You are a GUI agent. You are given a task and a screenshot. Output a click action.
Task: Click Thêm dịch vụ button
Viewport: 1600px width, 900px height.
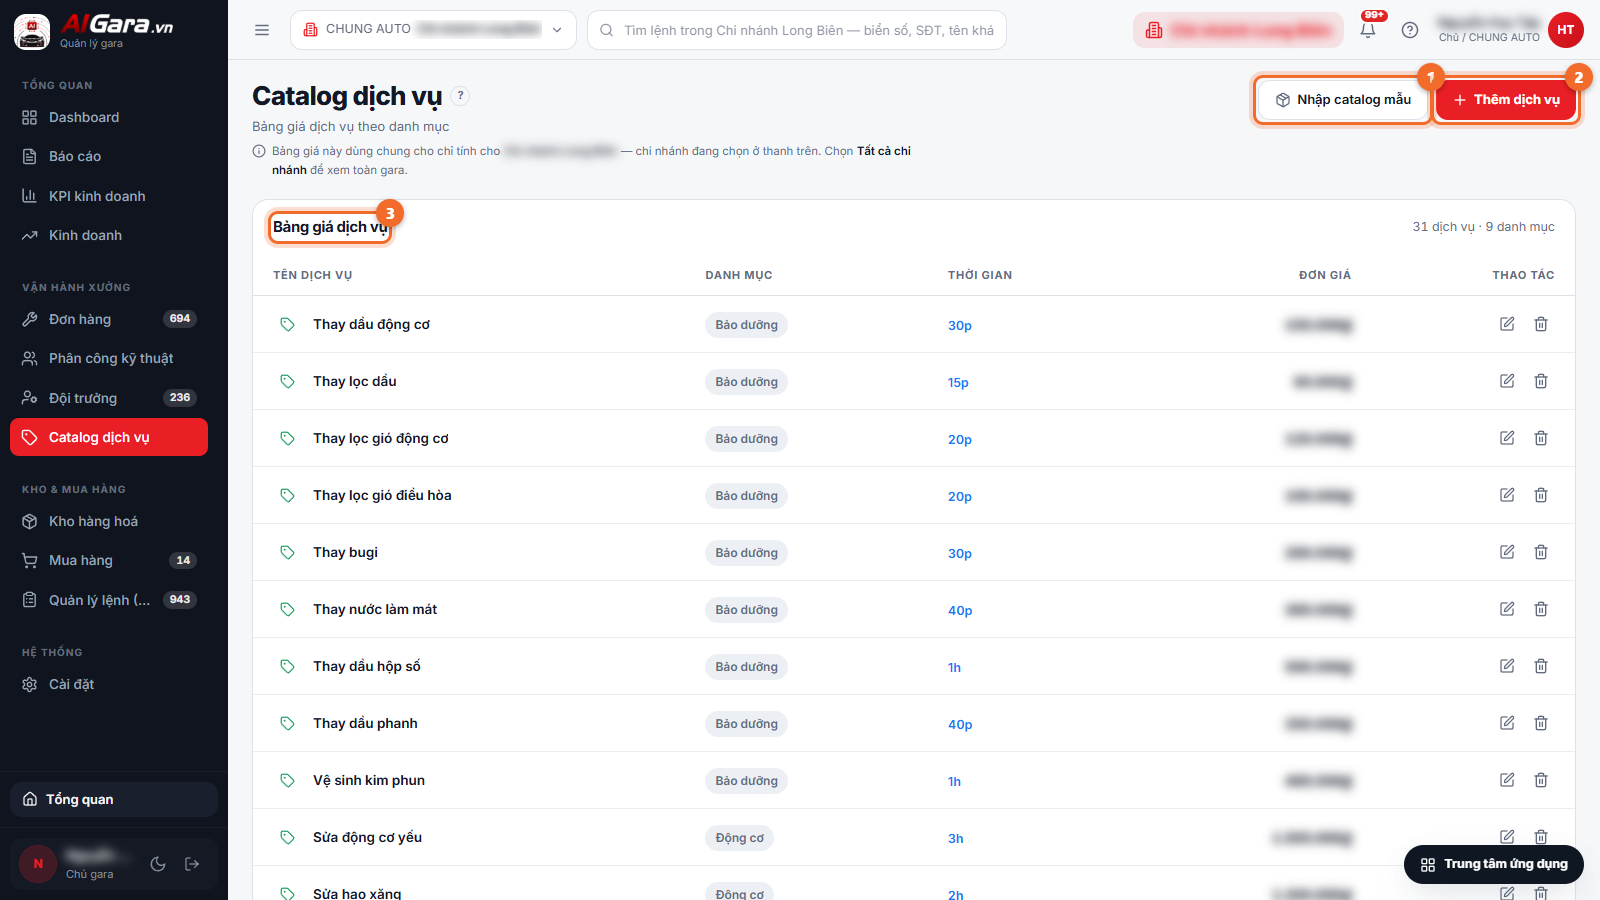click(1506, 100)
